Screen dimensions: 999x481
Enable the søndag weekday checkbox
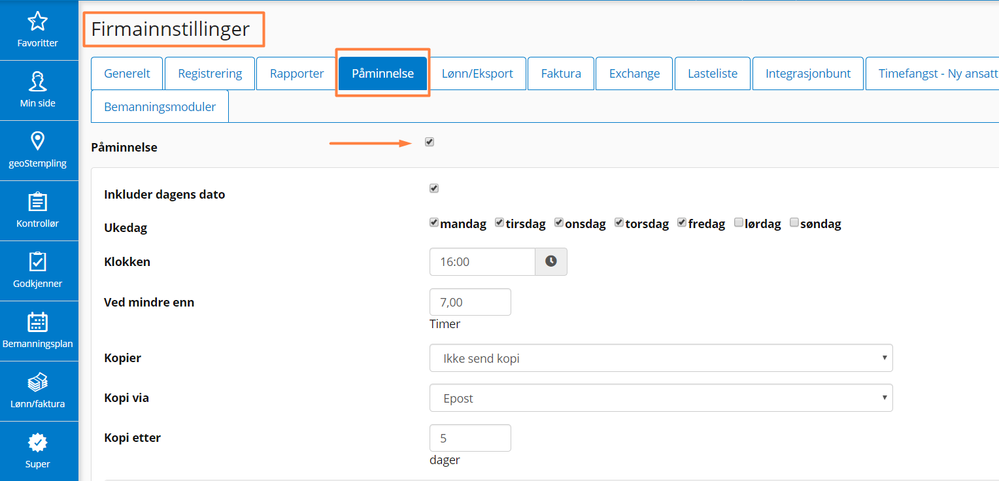point(794,223)
